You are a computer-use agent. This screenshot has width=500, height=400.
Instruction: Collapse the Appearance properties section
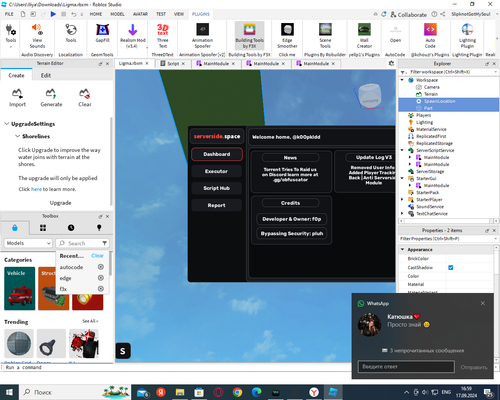click(x=402, y=249)
